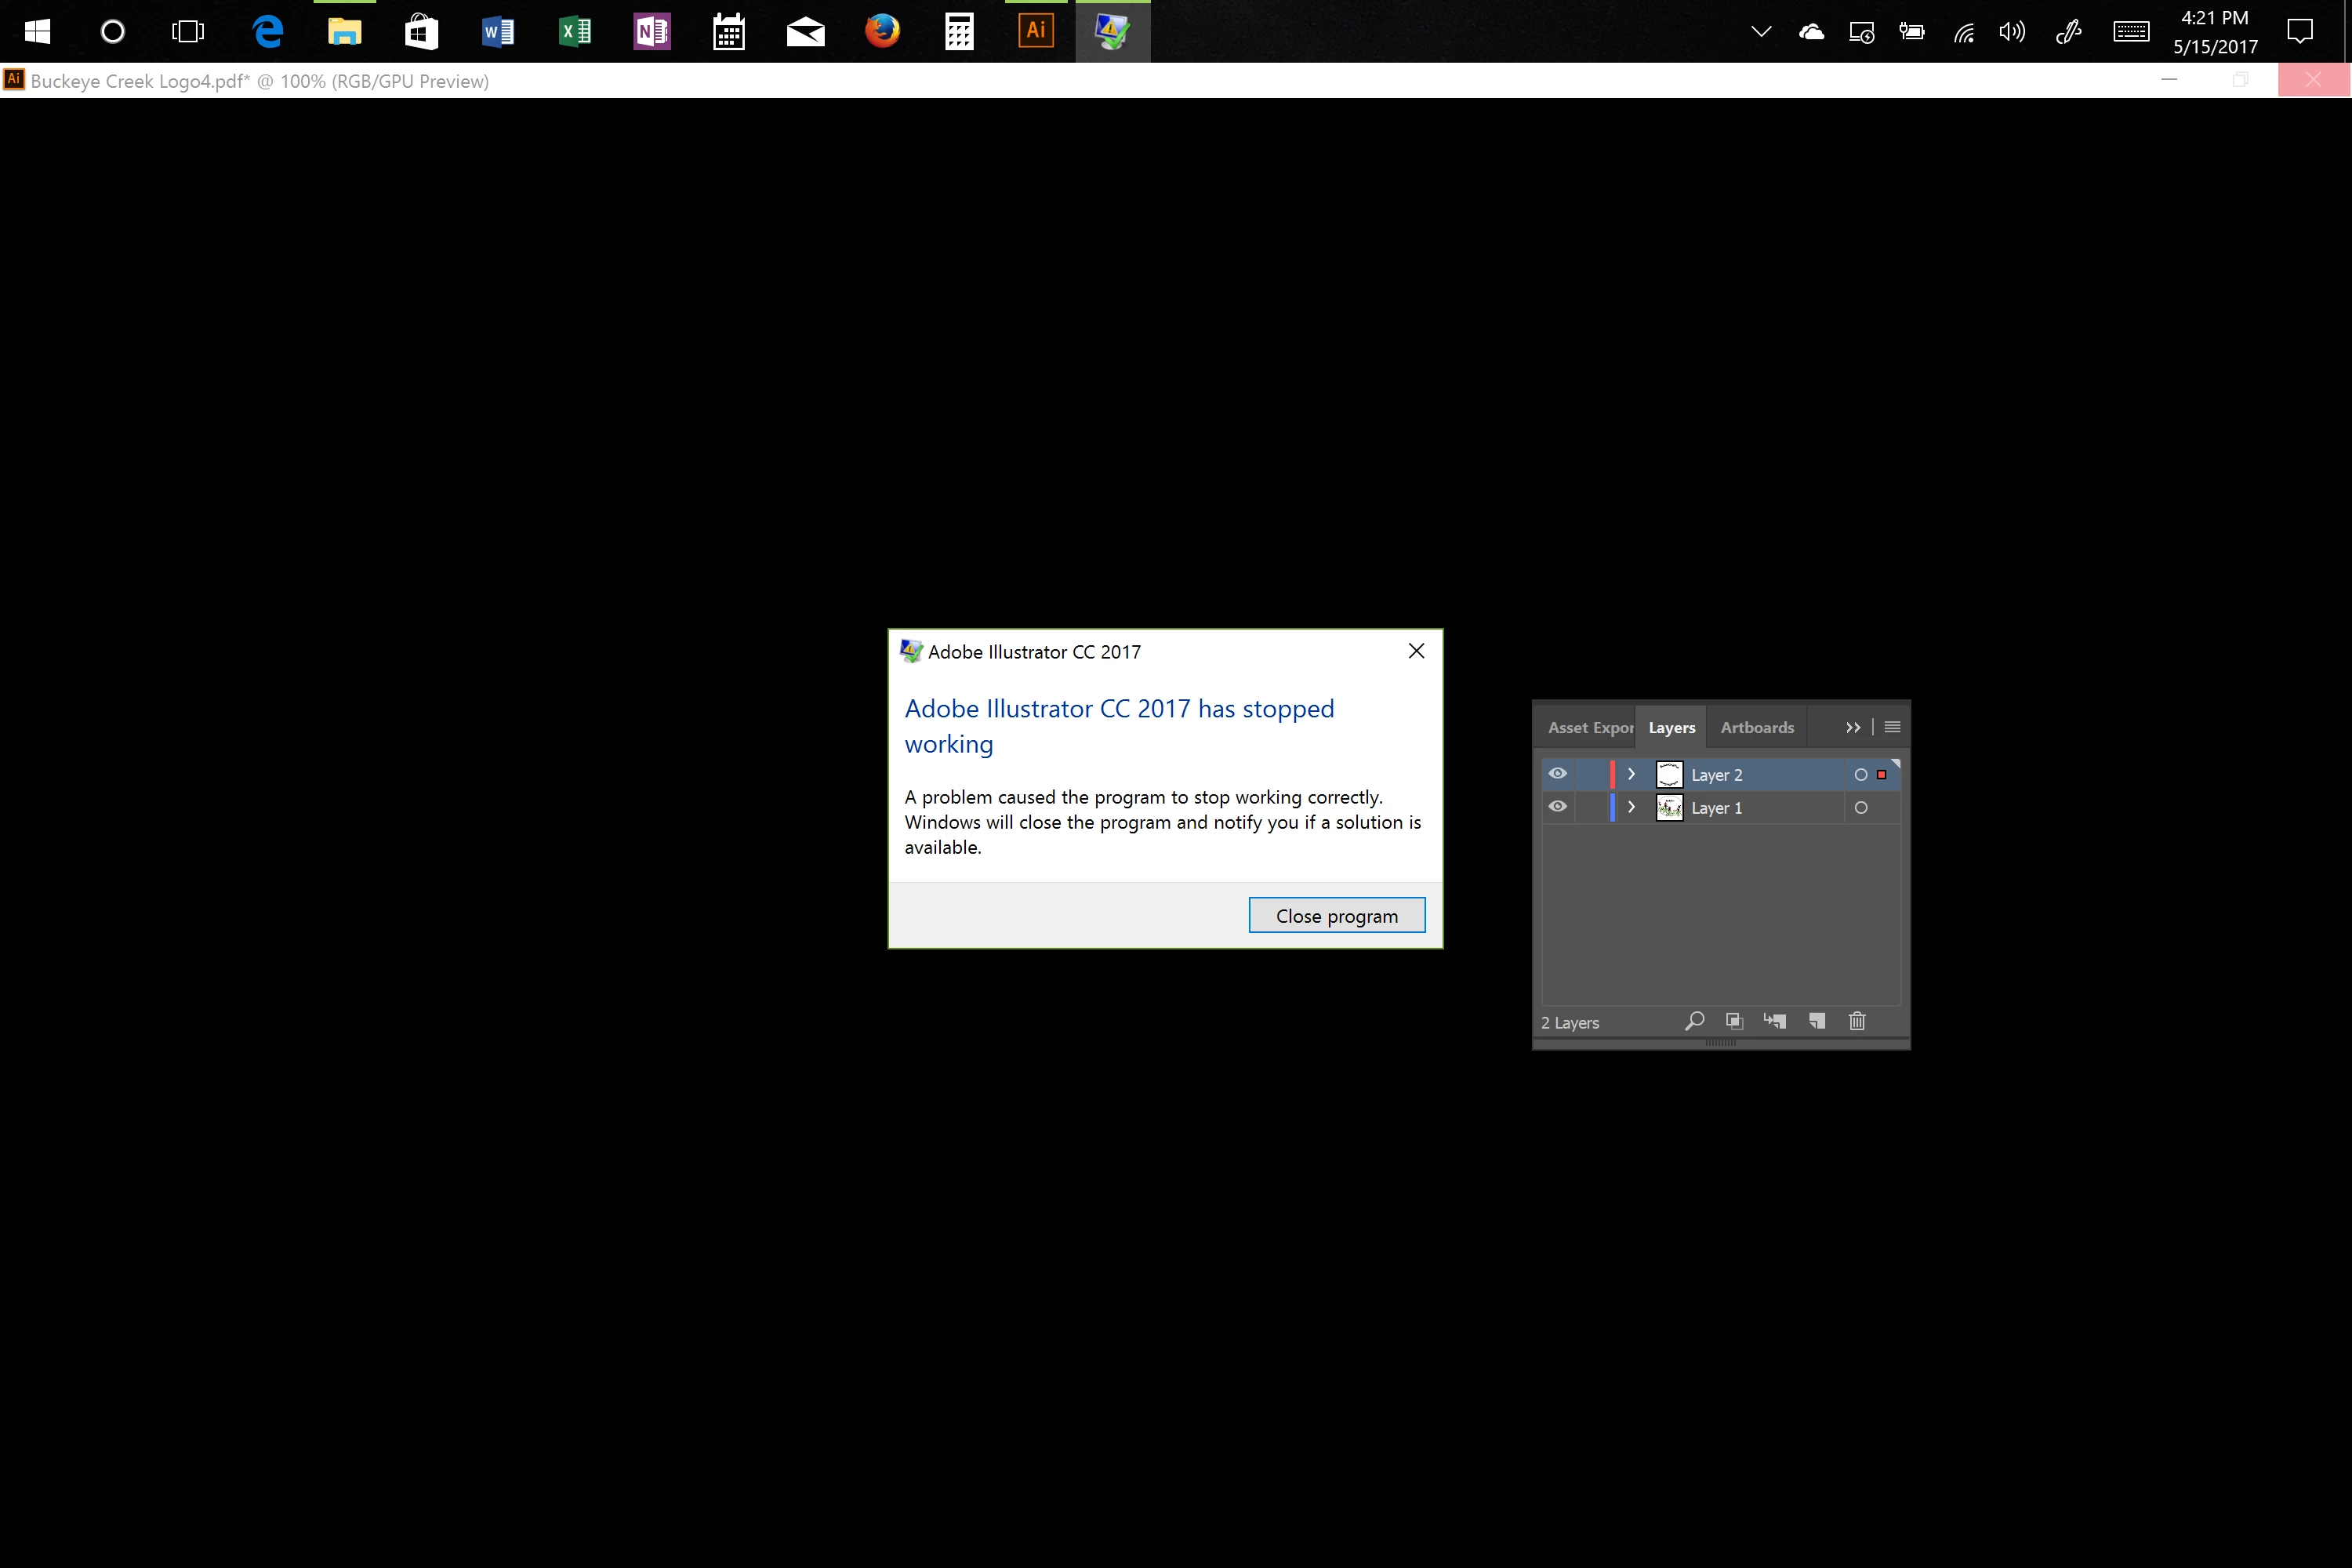Switch to the Artboards tab
This screenshot has width=2352, height=1568.
1756,727
